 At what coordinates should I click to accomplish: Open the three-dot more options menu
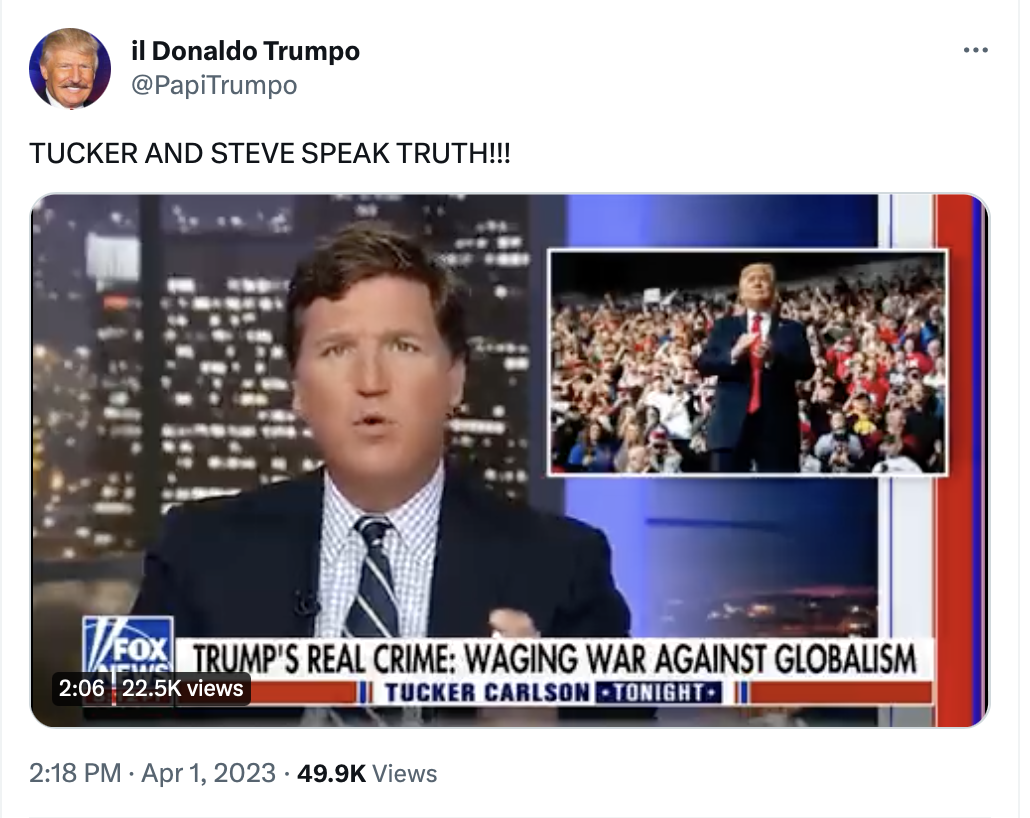coord(975,50)
